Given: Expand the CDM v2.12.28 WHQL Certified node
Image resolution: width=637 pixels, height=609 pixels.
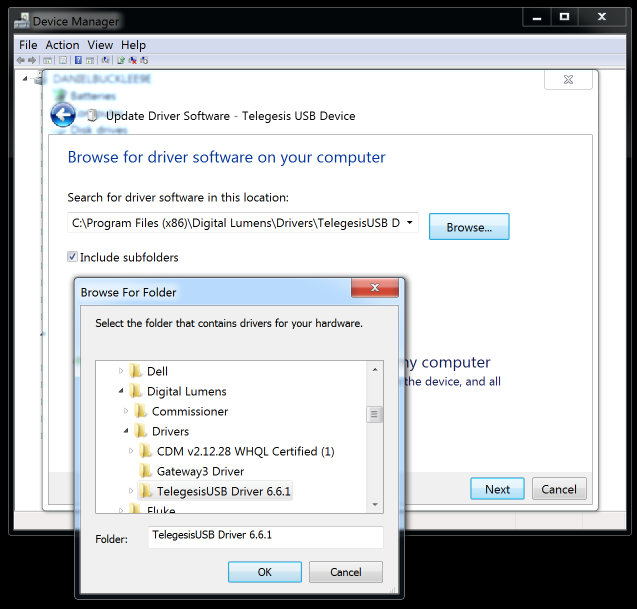Looking at the screenshot, I should coord(130,451).
